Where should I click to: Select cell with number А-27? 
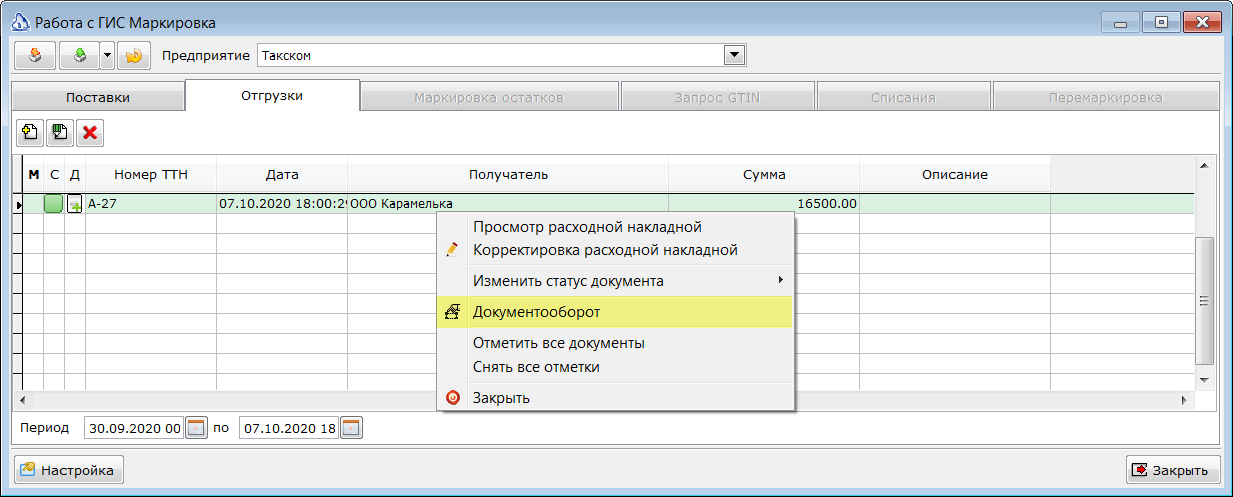(x=151, y=204)
